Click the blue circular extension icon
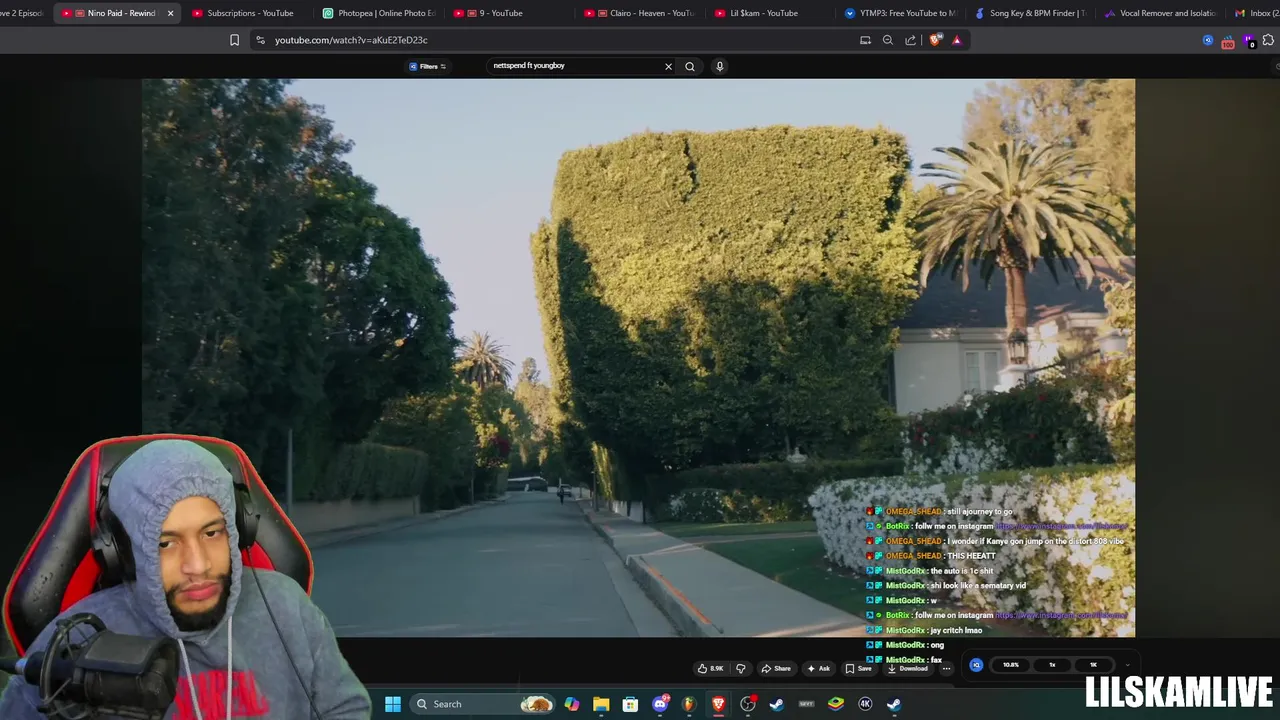Image resolution: width=1280 pixels, height=720 pixels. point(1207,40)
